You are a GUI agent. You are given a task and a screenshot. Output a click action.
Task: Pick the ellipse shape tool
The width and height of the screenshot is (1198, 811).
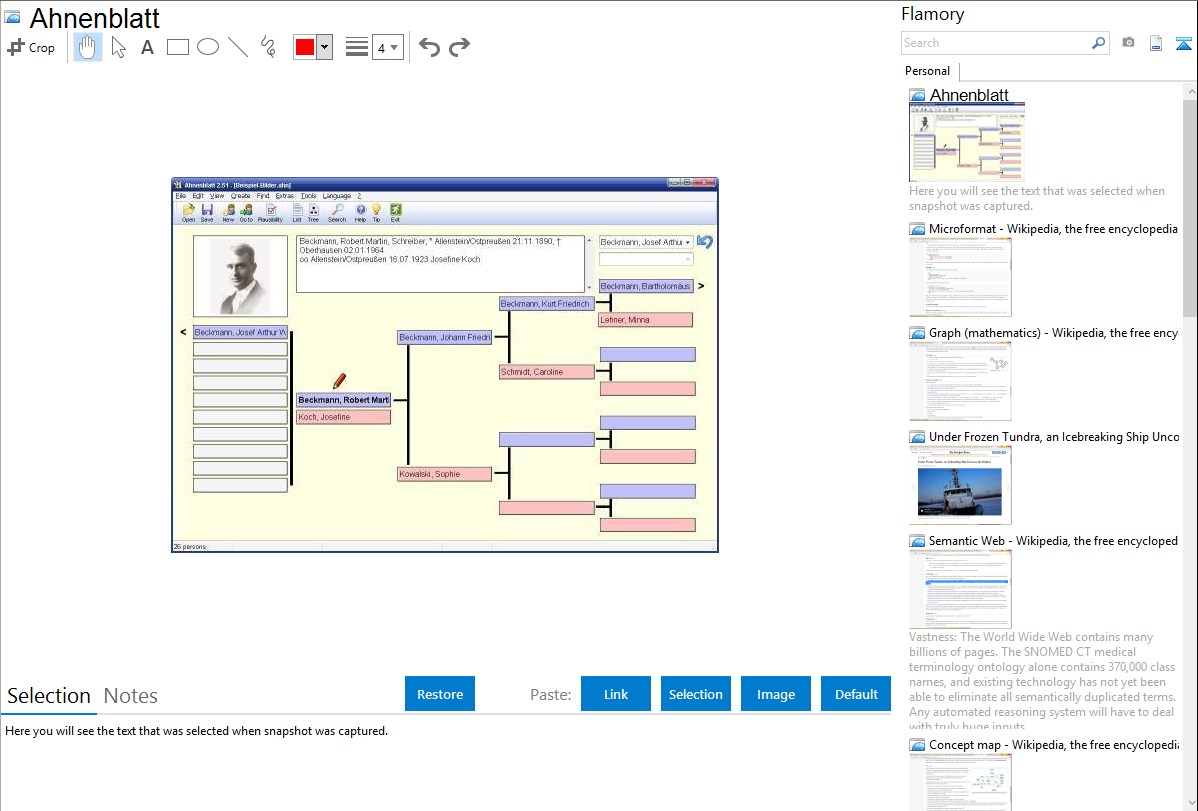[x=207, y=47]
